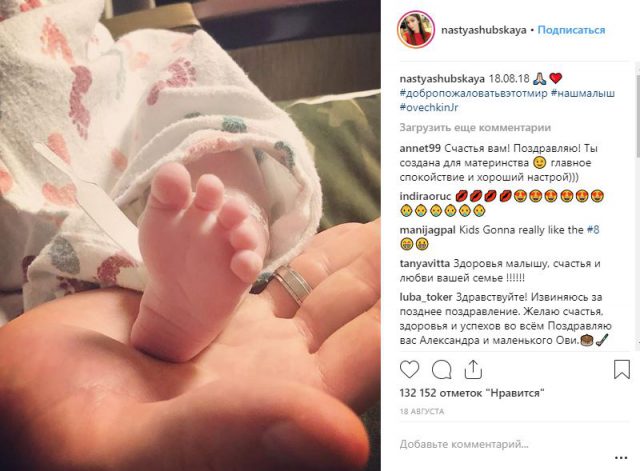This screenshot has height=471, width=640.
Task: Load more comments via Загрузить еще комментарии
Action: coord(475,128)
